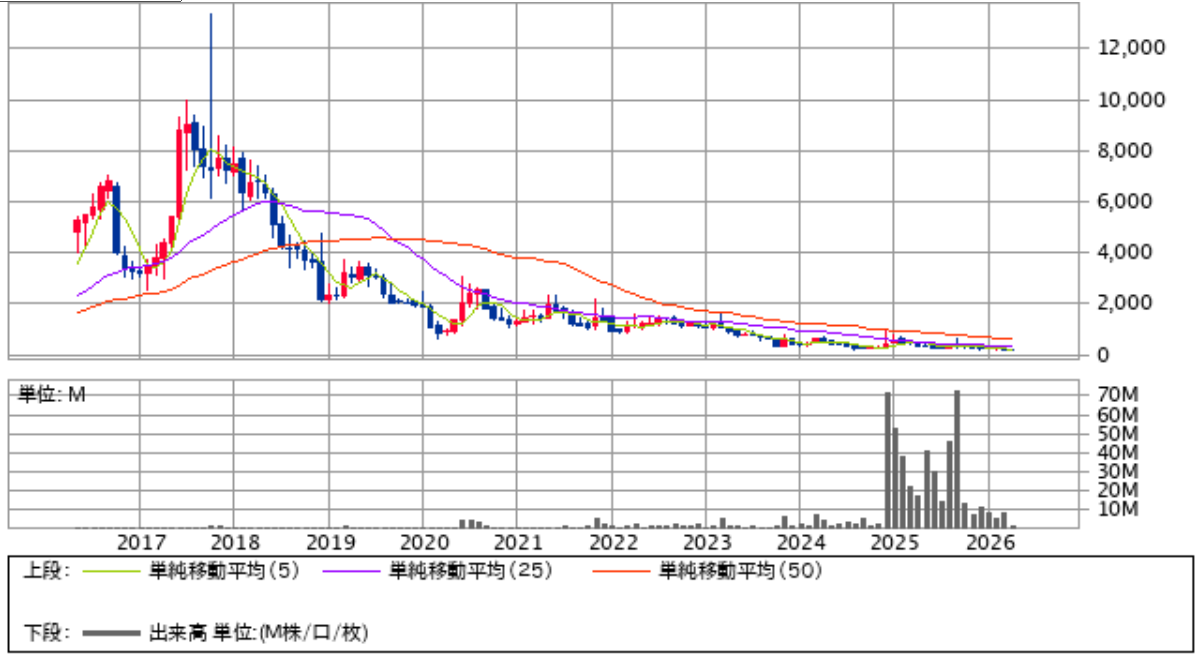Screen dimensions: 1199x659
Task: Click the 上段: legend row label
Action: (x=46, y=572)
